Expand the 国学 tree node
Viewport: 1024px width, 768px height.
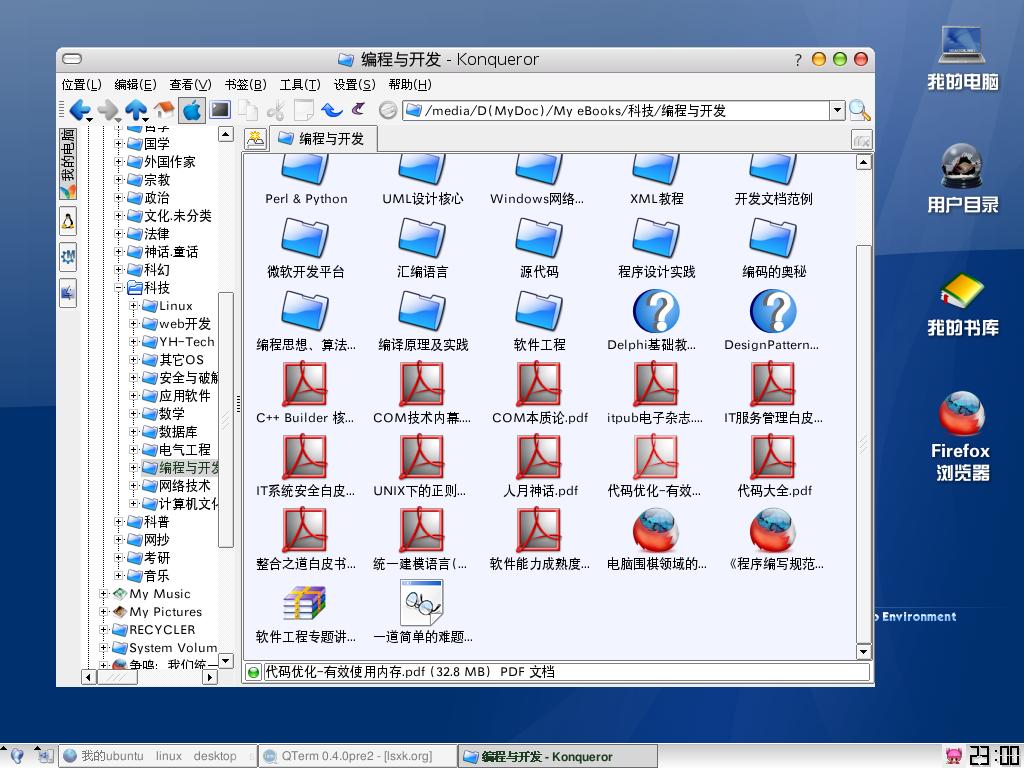pos(118,144)
